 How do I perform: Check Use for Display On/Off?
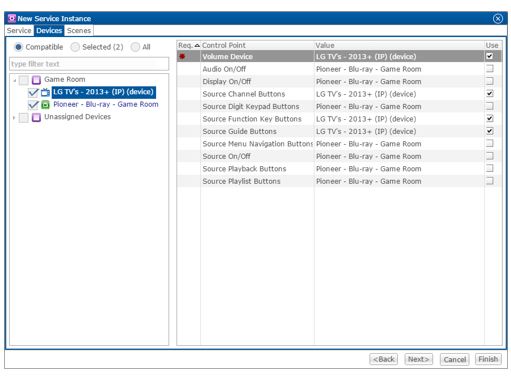click(489, 81)
